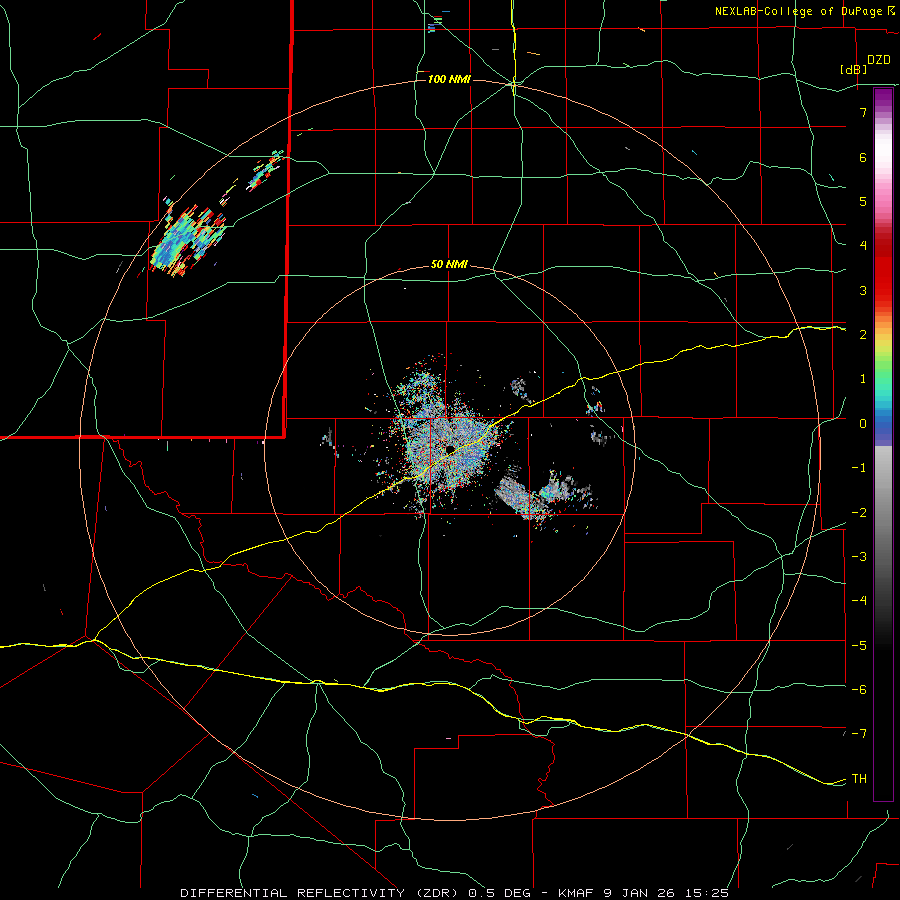Select the 50 NMI range ring label
Screen dimensions: 900x900
tap(449, 265)
